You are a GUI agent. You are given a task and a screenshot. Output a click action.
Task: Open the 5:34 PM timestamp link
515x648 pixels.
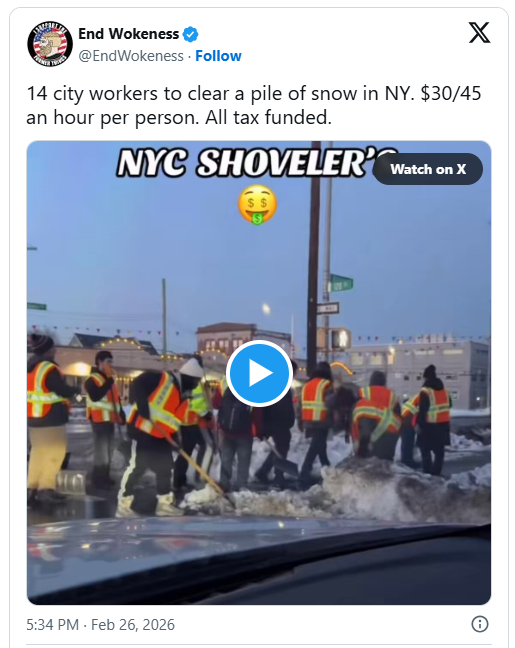[x=52, y=624]
